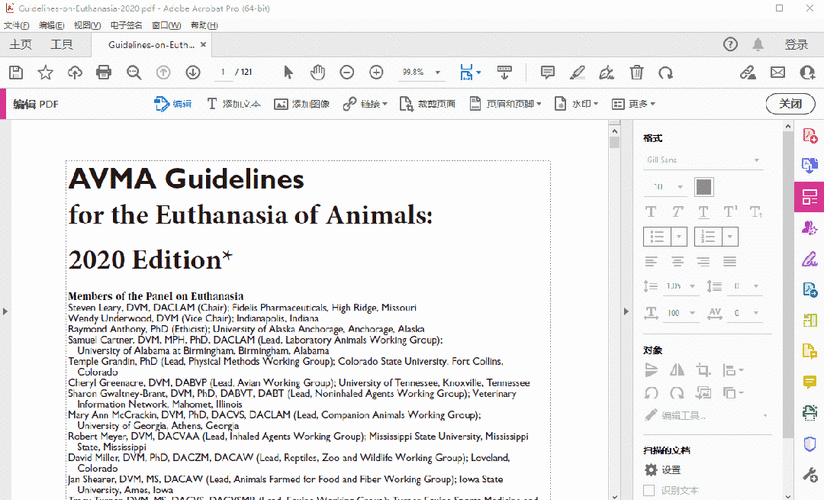Open the Gill Sans font dropdown
Viewport: 824px width, 500px height.
pyautogui.click(x=704, y=160)
